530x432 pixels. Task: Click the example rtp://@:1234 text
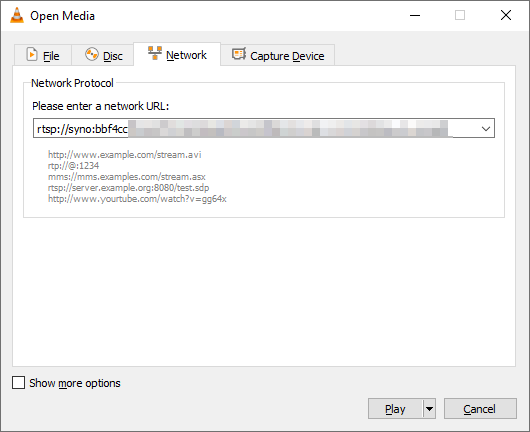[x=73, y=166]
